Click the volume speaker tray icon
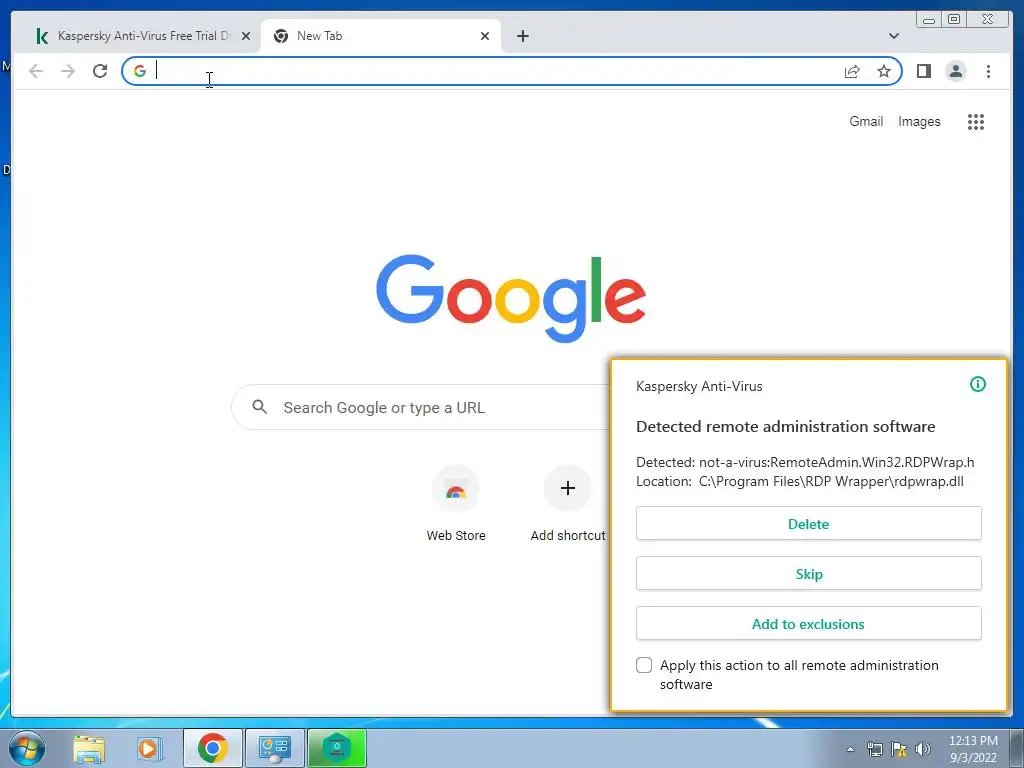The image size is (1024, 768). click(x=923, y=749)
